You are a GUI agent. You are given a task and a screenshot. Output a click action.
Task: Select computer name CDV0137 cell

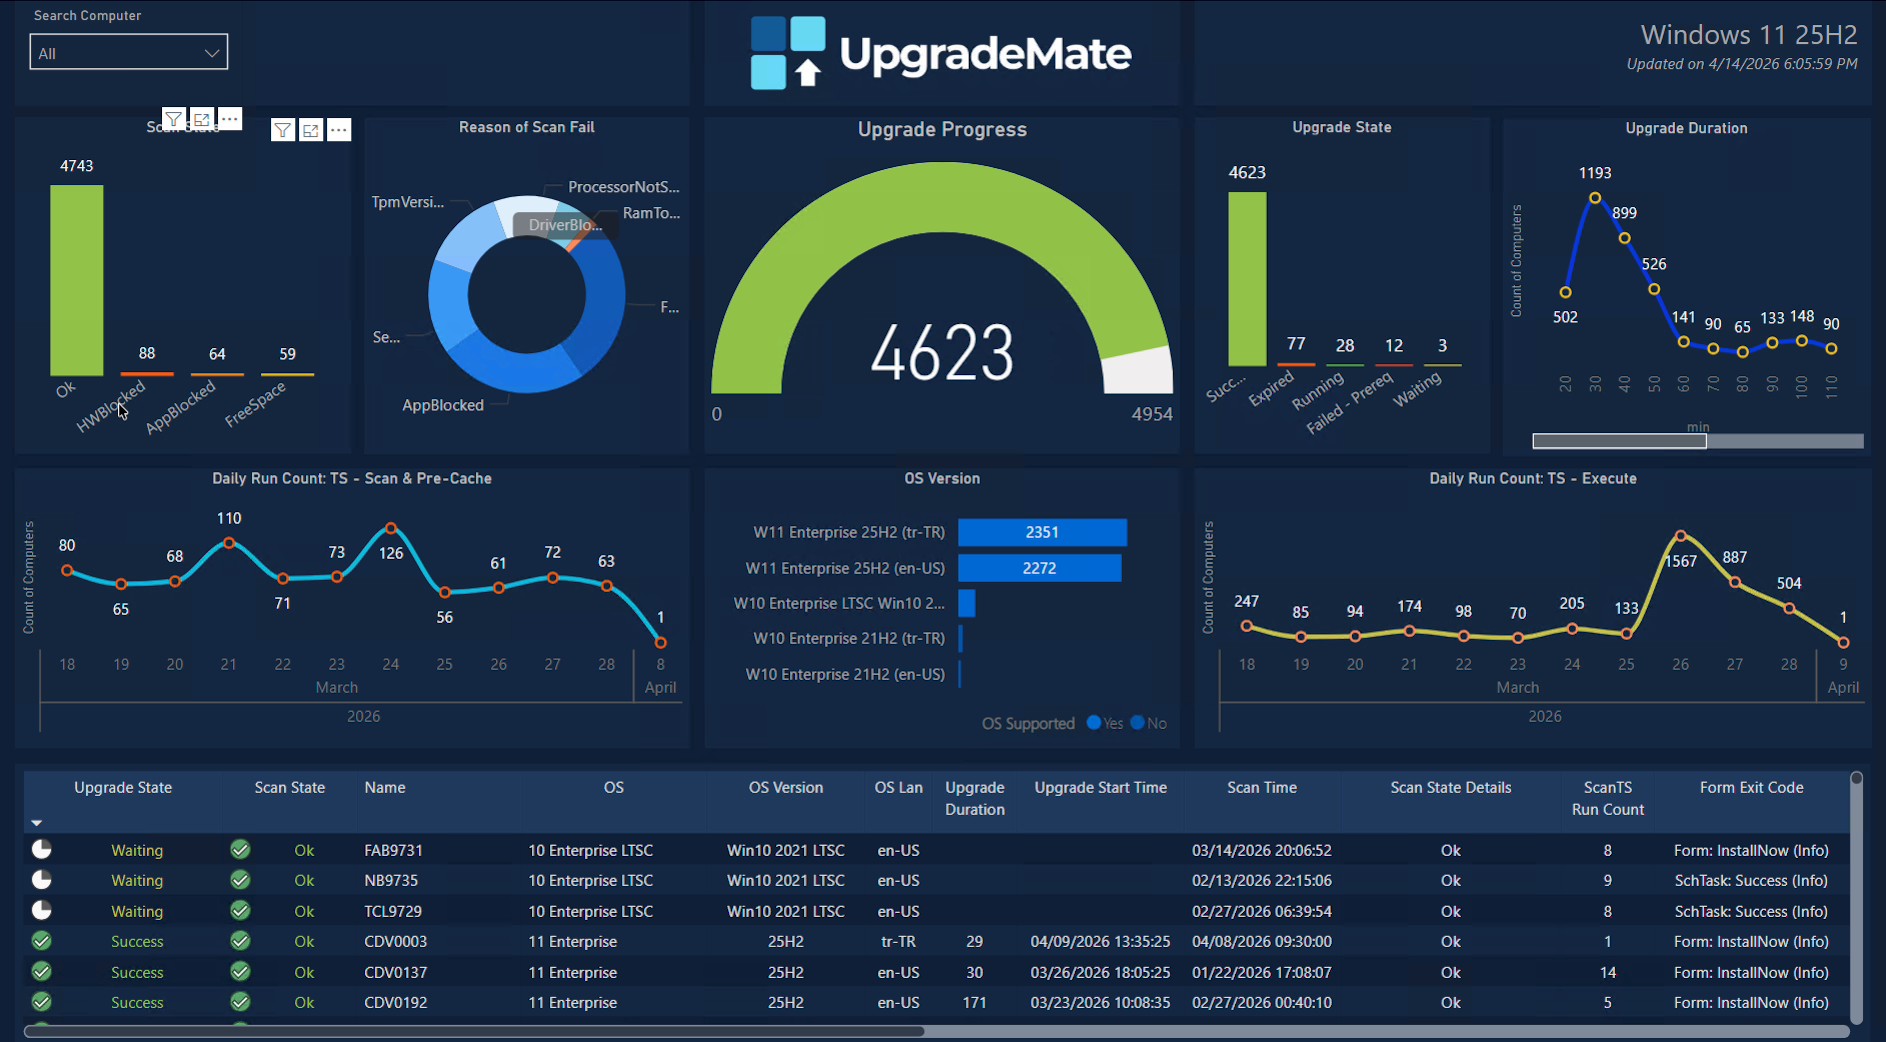[395, 972]
